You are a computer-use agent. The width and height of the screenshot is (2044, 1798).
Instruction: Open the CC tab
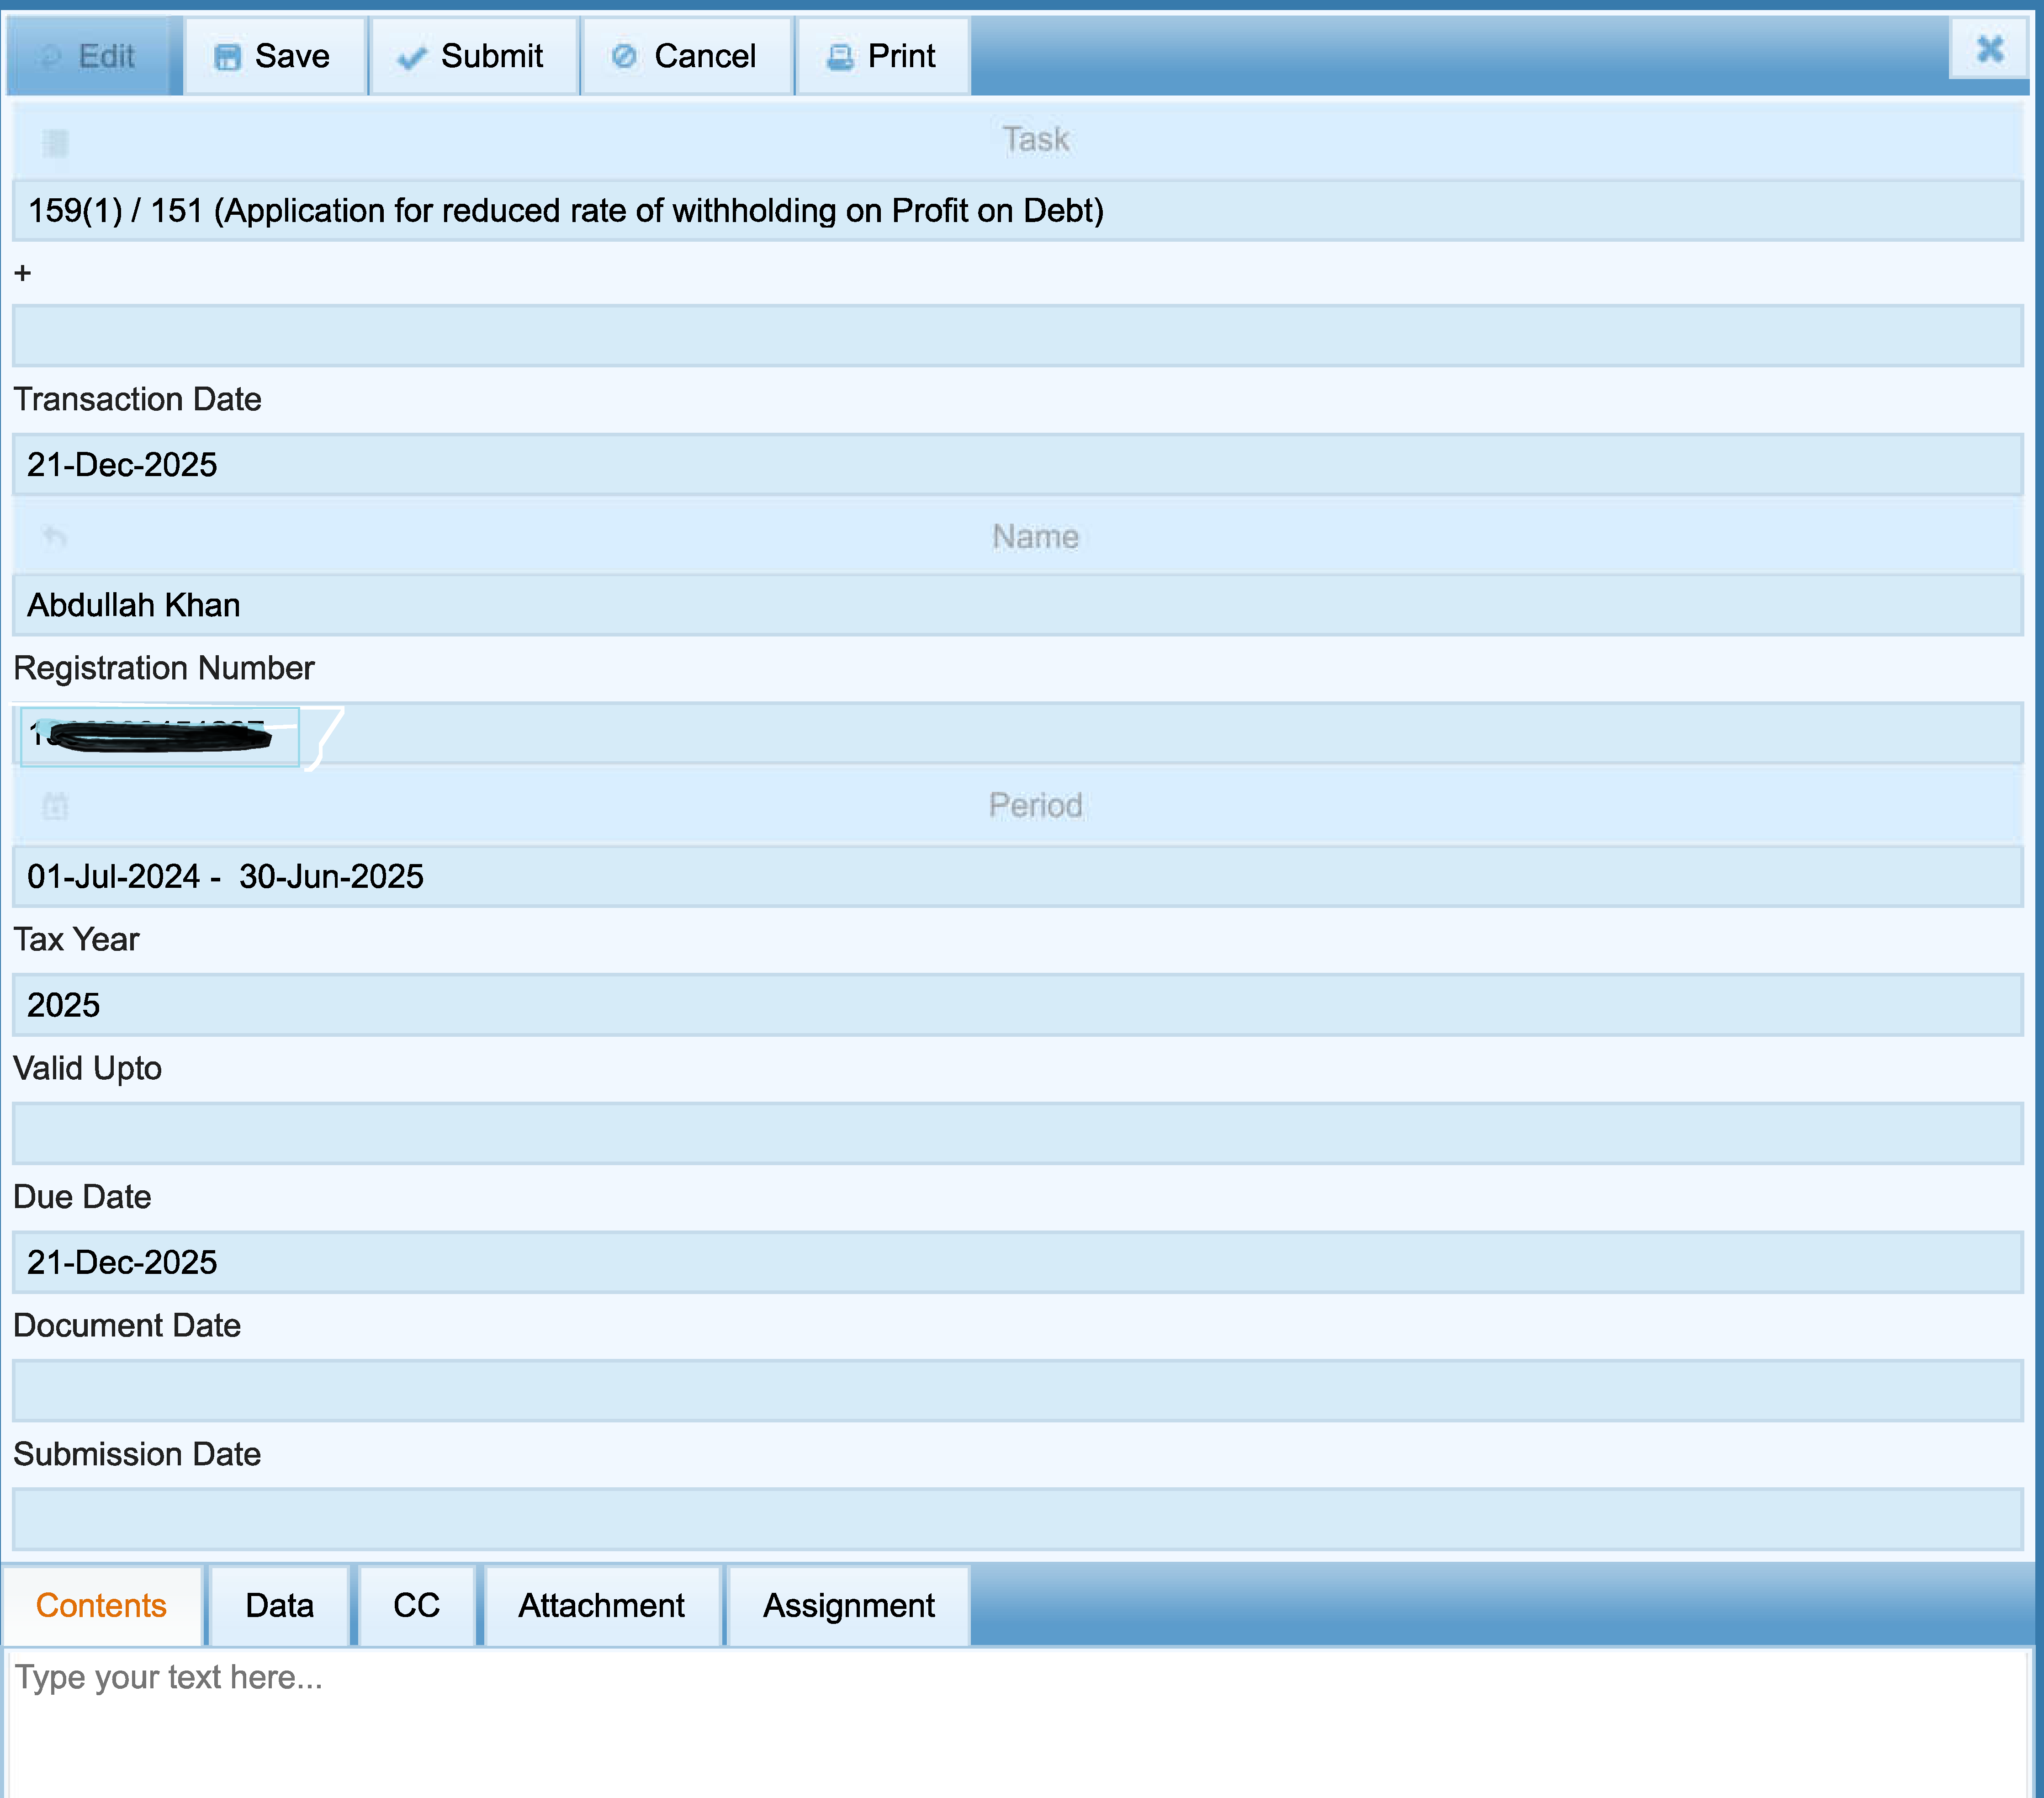[x=416, y=1605]
